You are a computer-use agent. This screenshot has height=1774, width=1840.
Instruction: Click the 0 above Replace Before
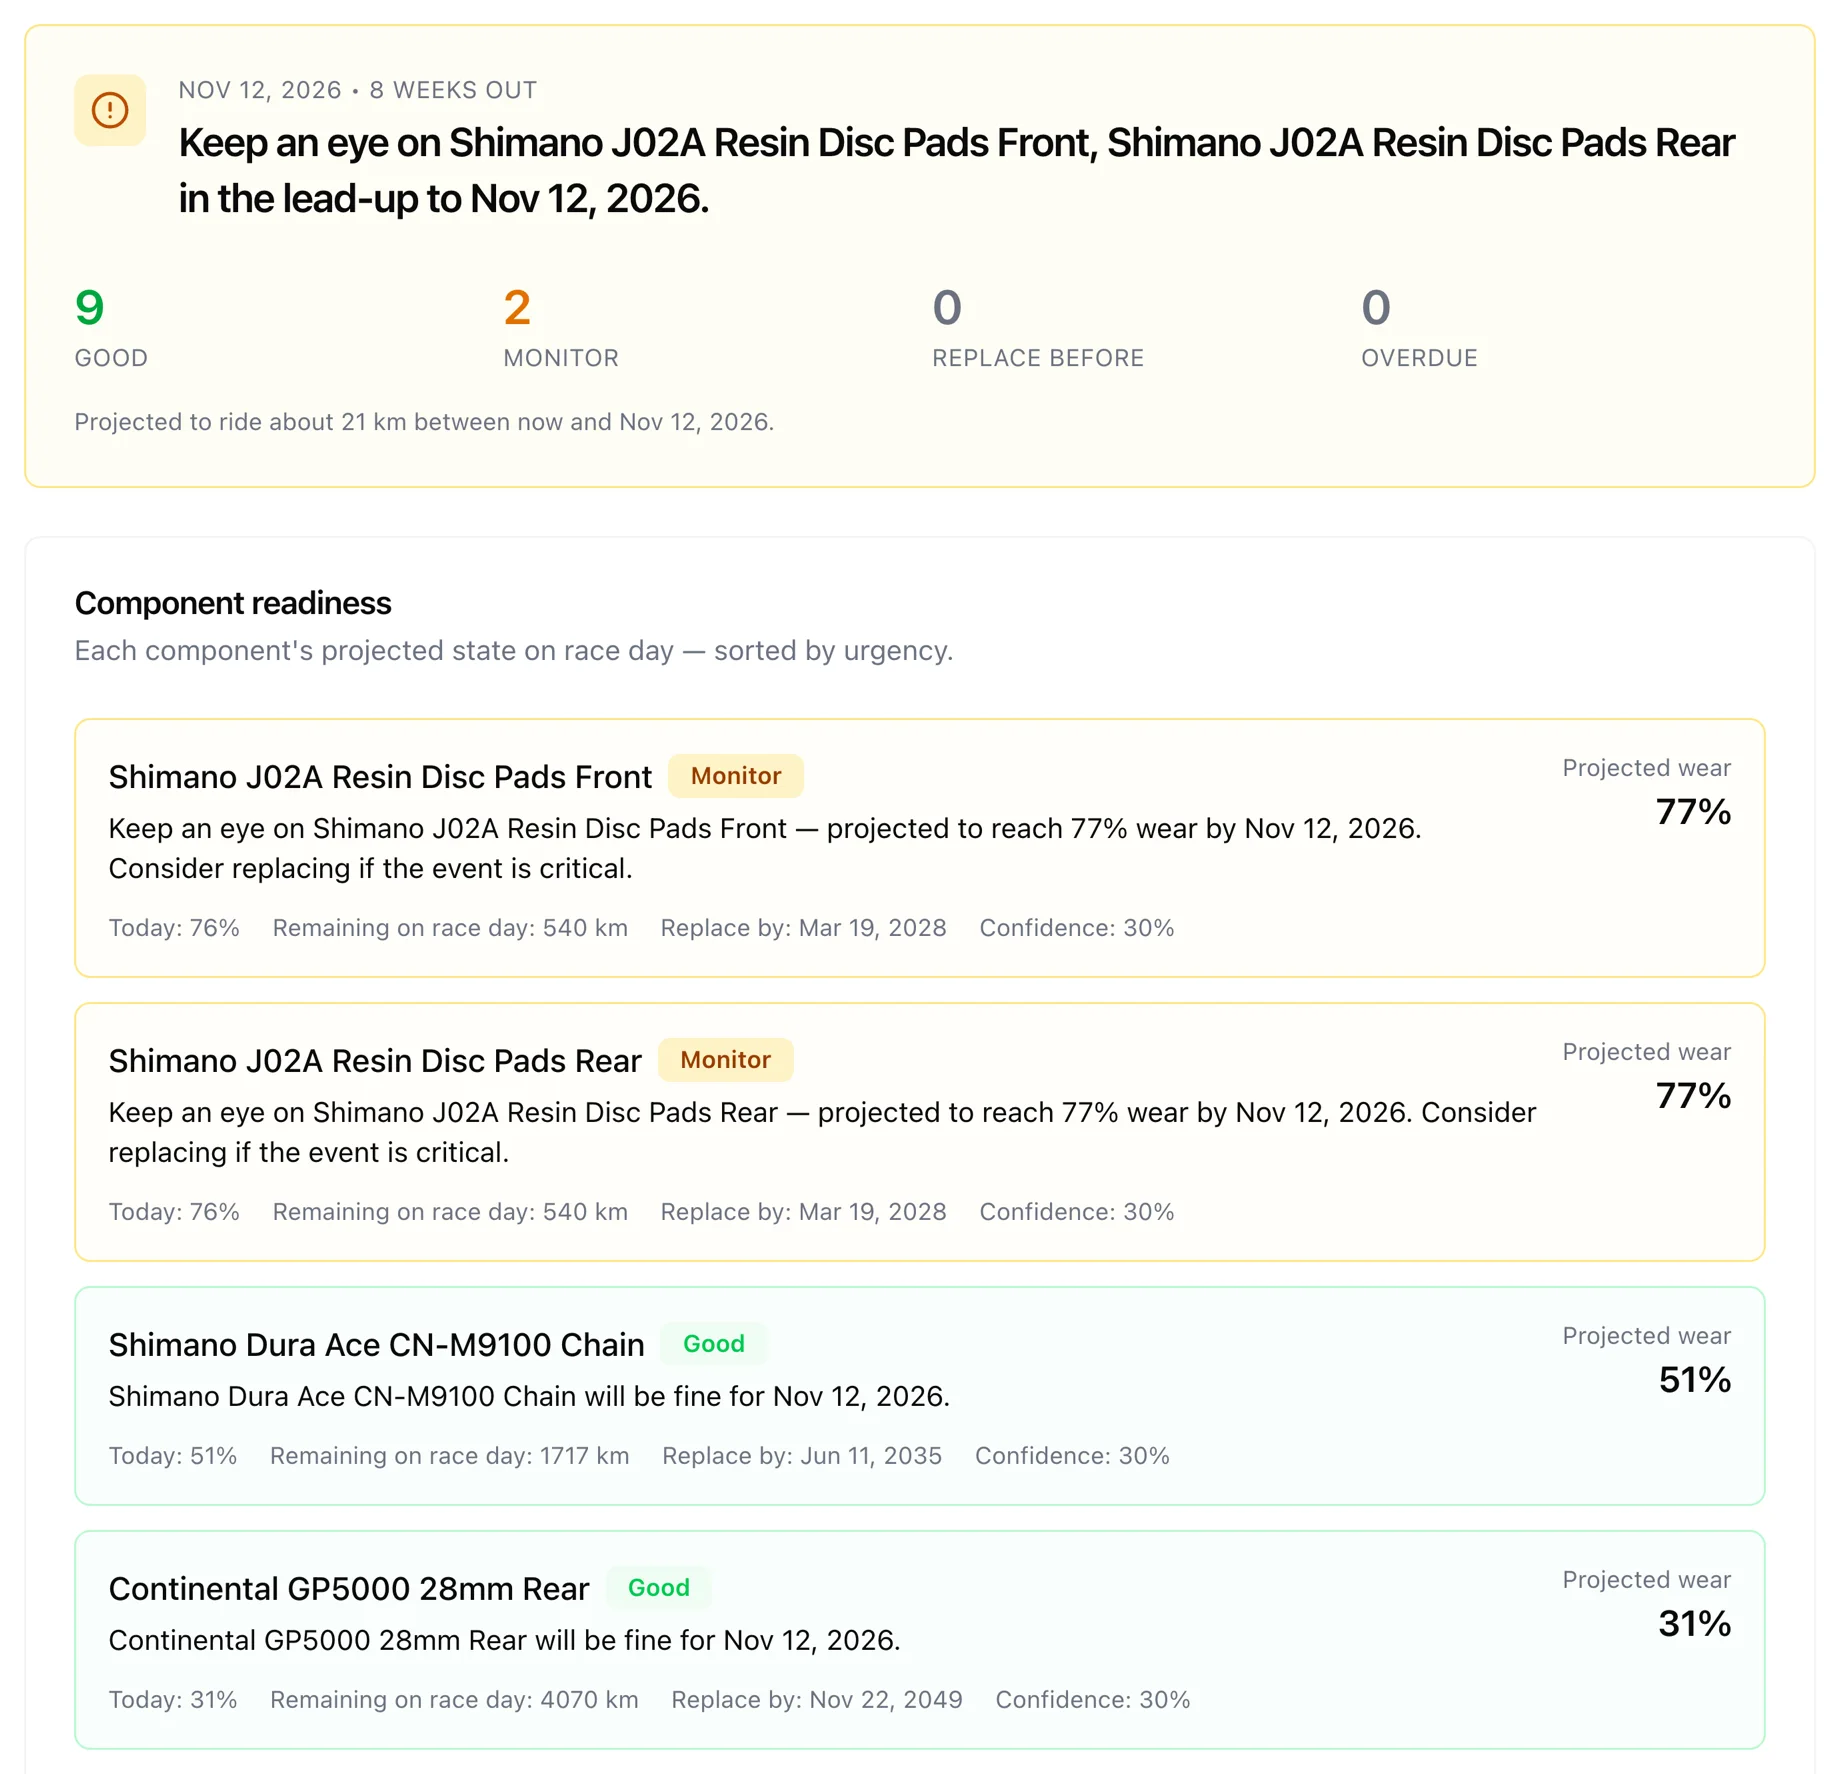pos(947,307)
